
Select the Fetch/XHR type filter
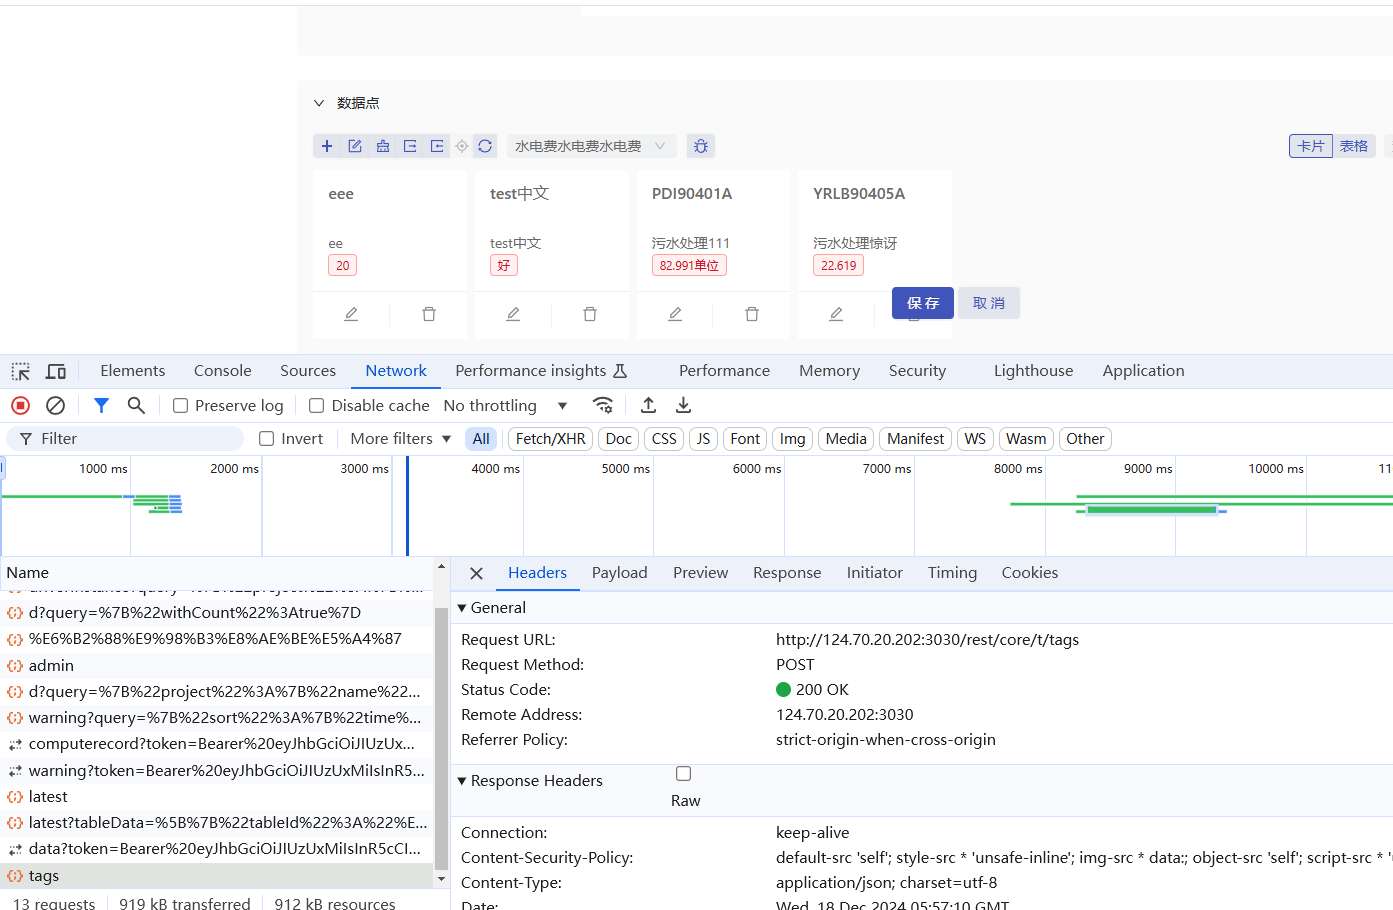point(551,438)
